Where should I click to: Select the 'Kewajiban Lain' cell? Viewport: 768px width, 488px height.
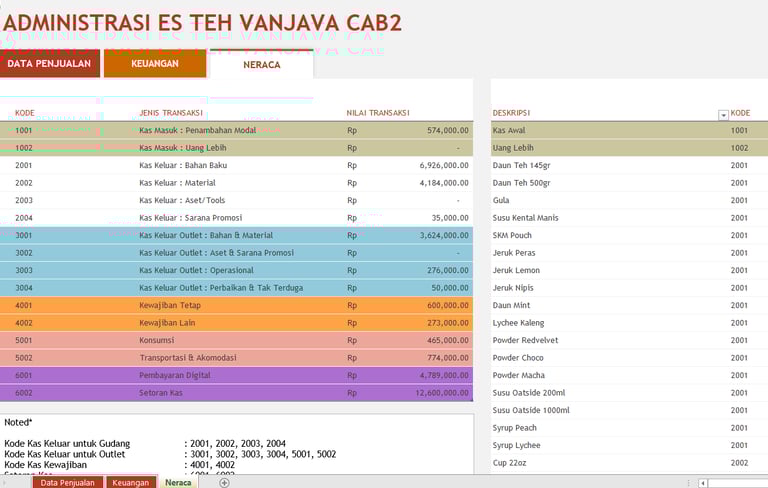tap(167, 323)
